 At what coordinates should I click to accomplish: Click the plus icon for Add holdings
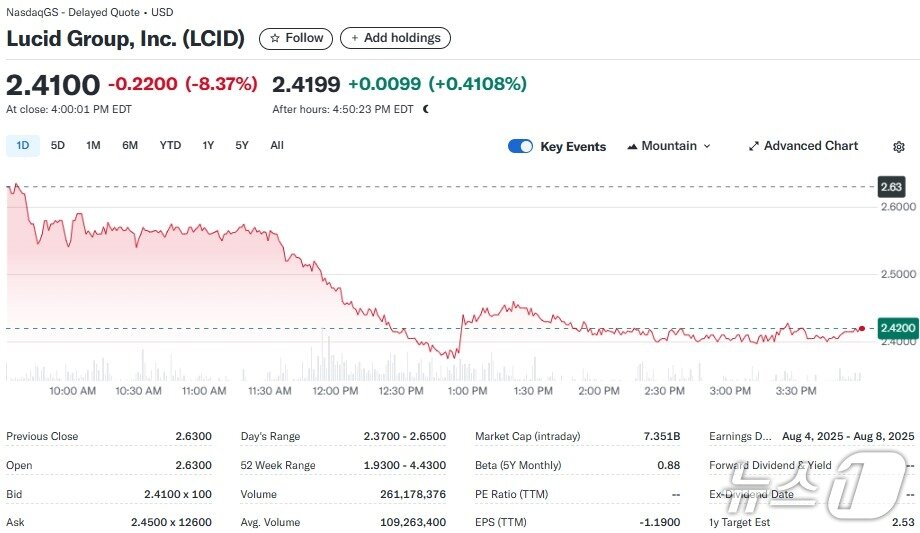click(x=354, y=38)
